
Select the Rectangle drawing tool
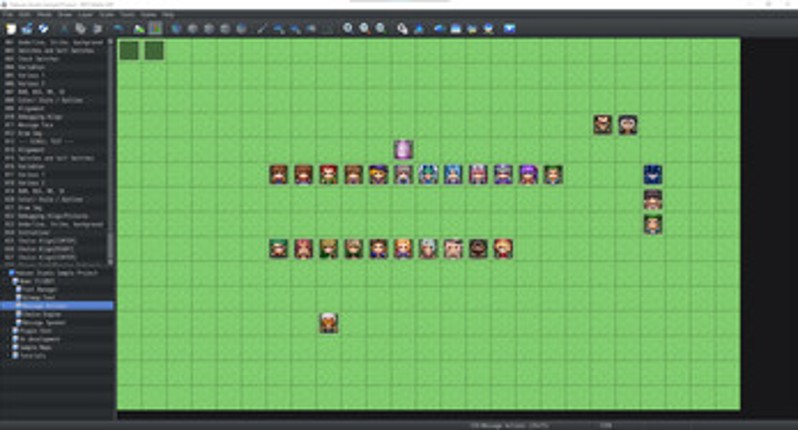coord(279,28)
